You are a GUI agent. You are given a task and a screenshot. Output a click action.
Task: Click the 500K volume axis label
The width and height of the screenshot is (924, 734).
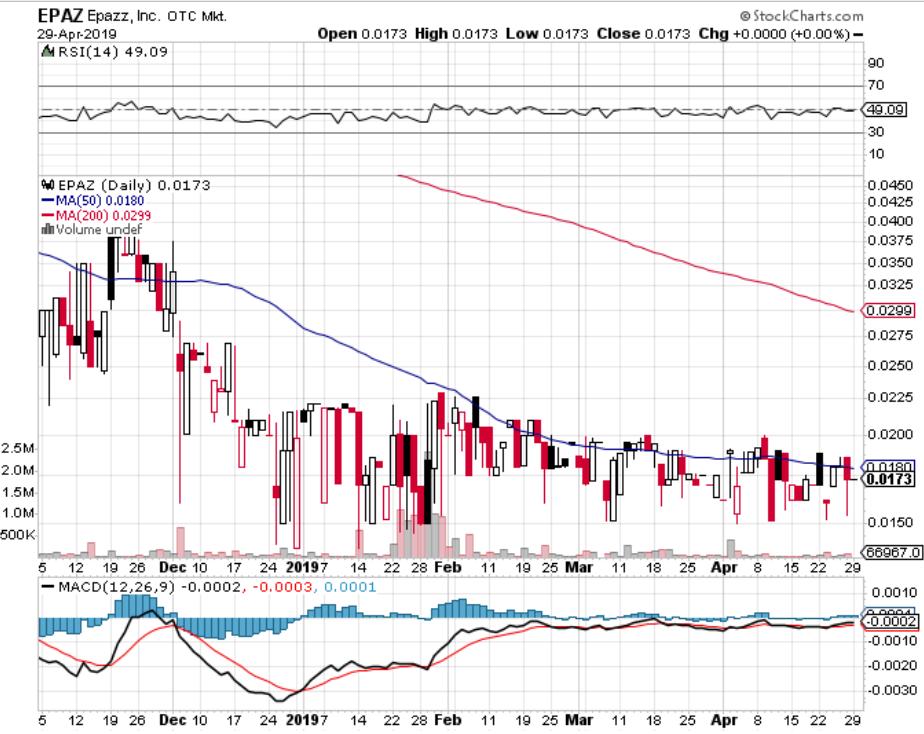coord(18,535)
